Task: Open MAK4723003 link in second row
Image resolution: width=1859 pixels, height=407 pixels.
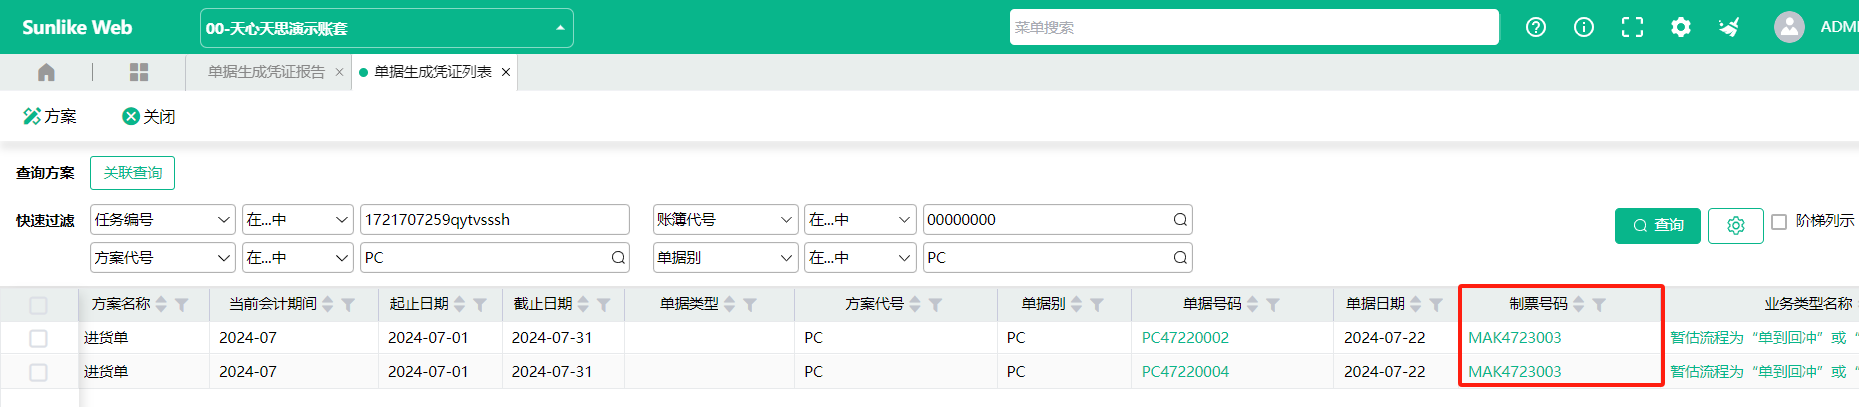Action: (x=1514, y=372)
